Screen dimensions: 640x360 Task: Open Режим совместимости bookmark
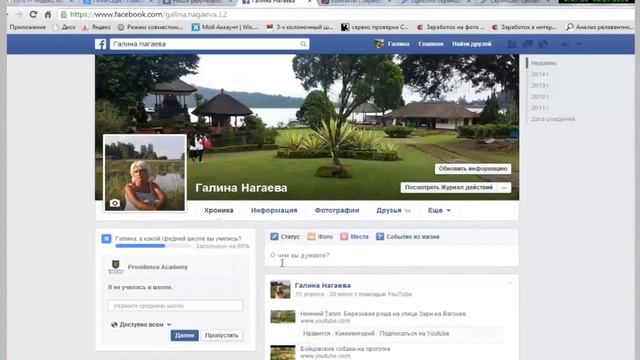pos(150,27)
